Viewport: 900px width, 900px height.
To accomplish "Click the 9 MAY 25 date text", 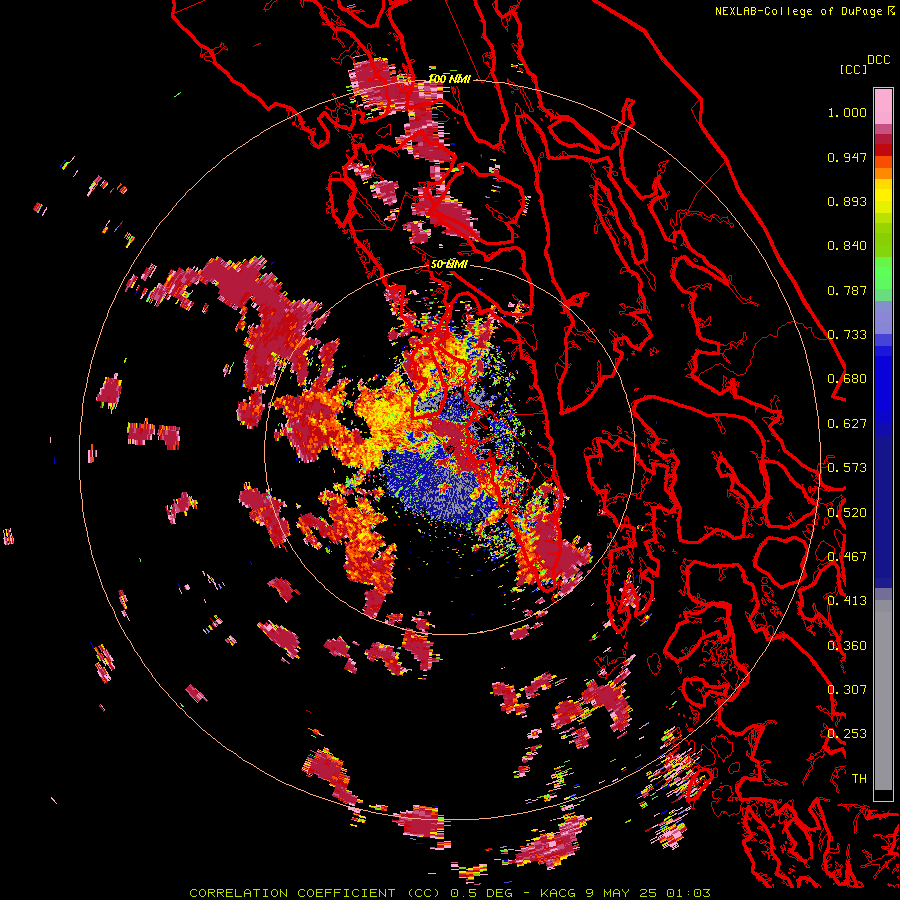I will [x=620, y=893].
